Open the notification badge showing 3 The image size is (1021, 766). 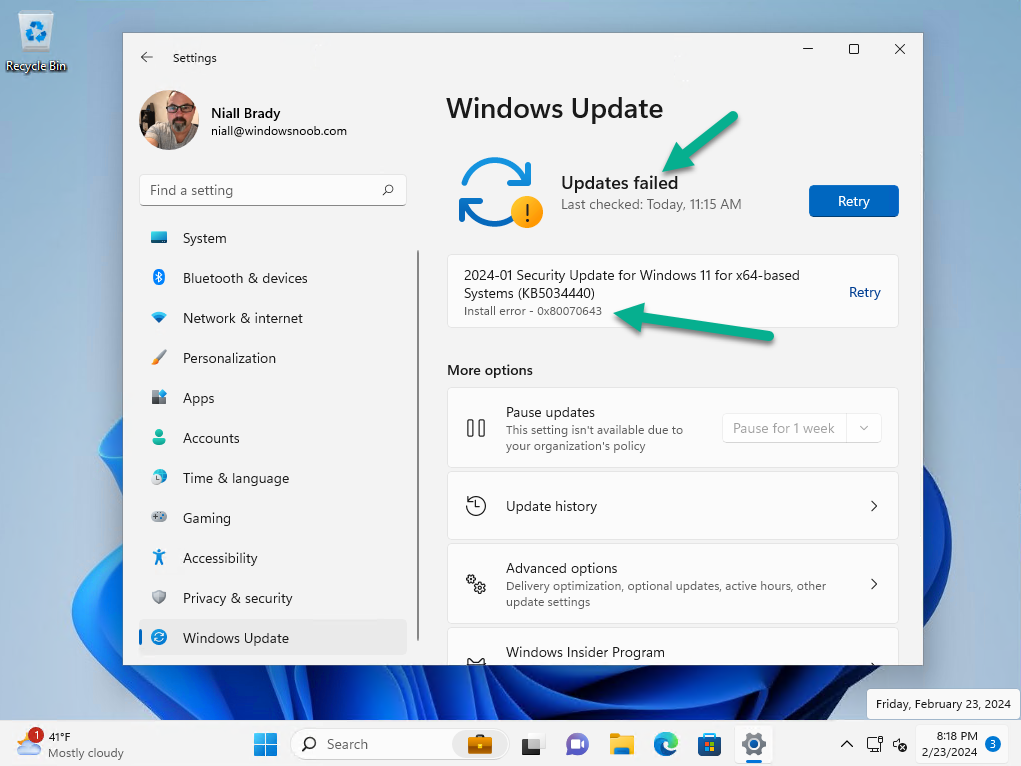tap(992, 744)
